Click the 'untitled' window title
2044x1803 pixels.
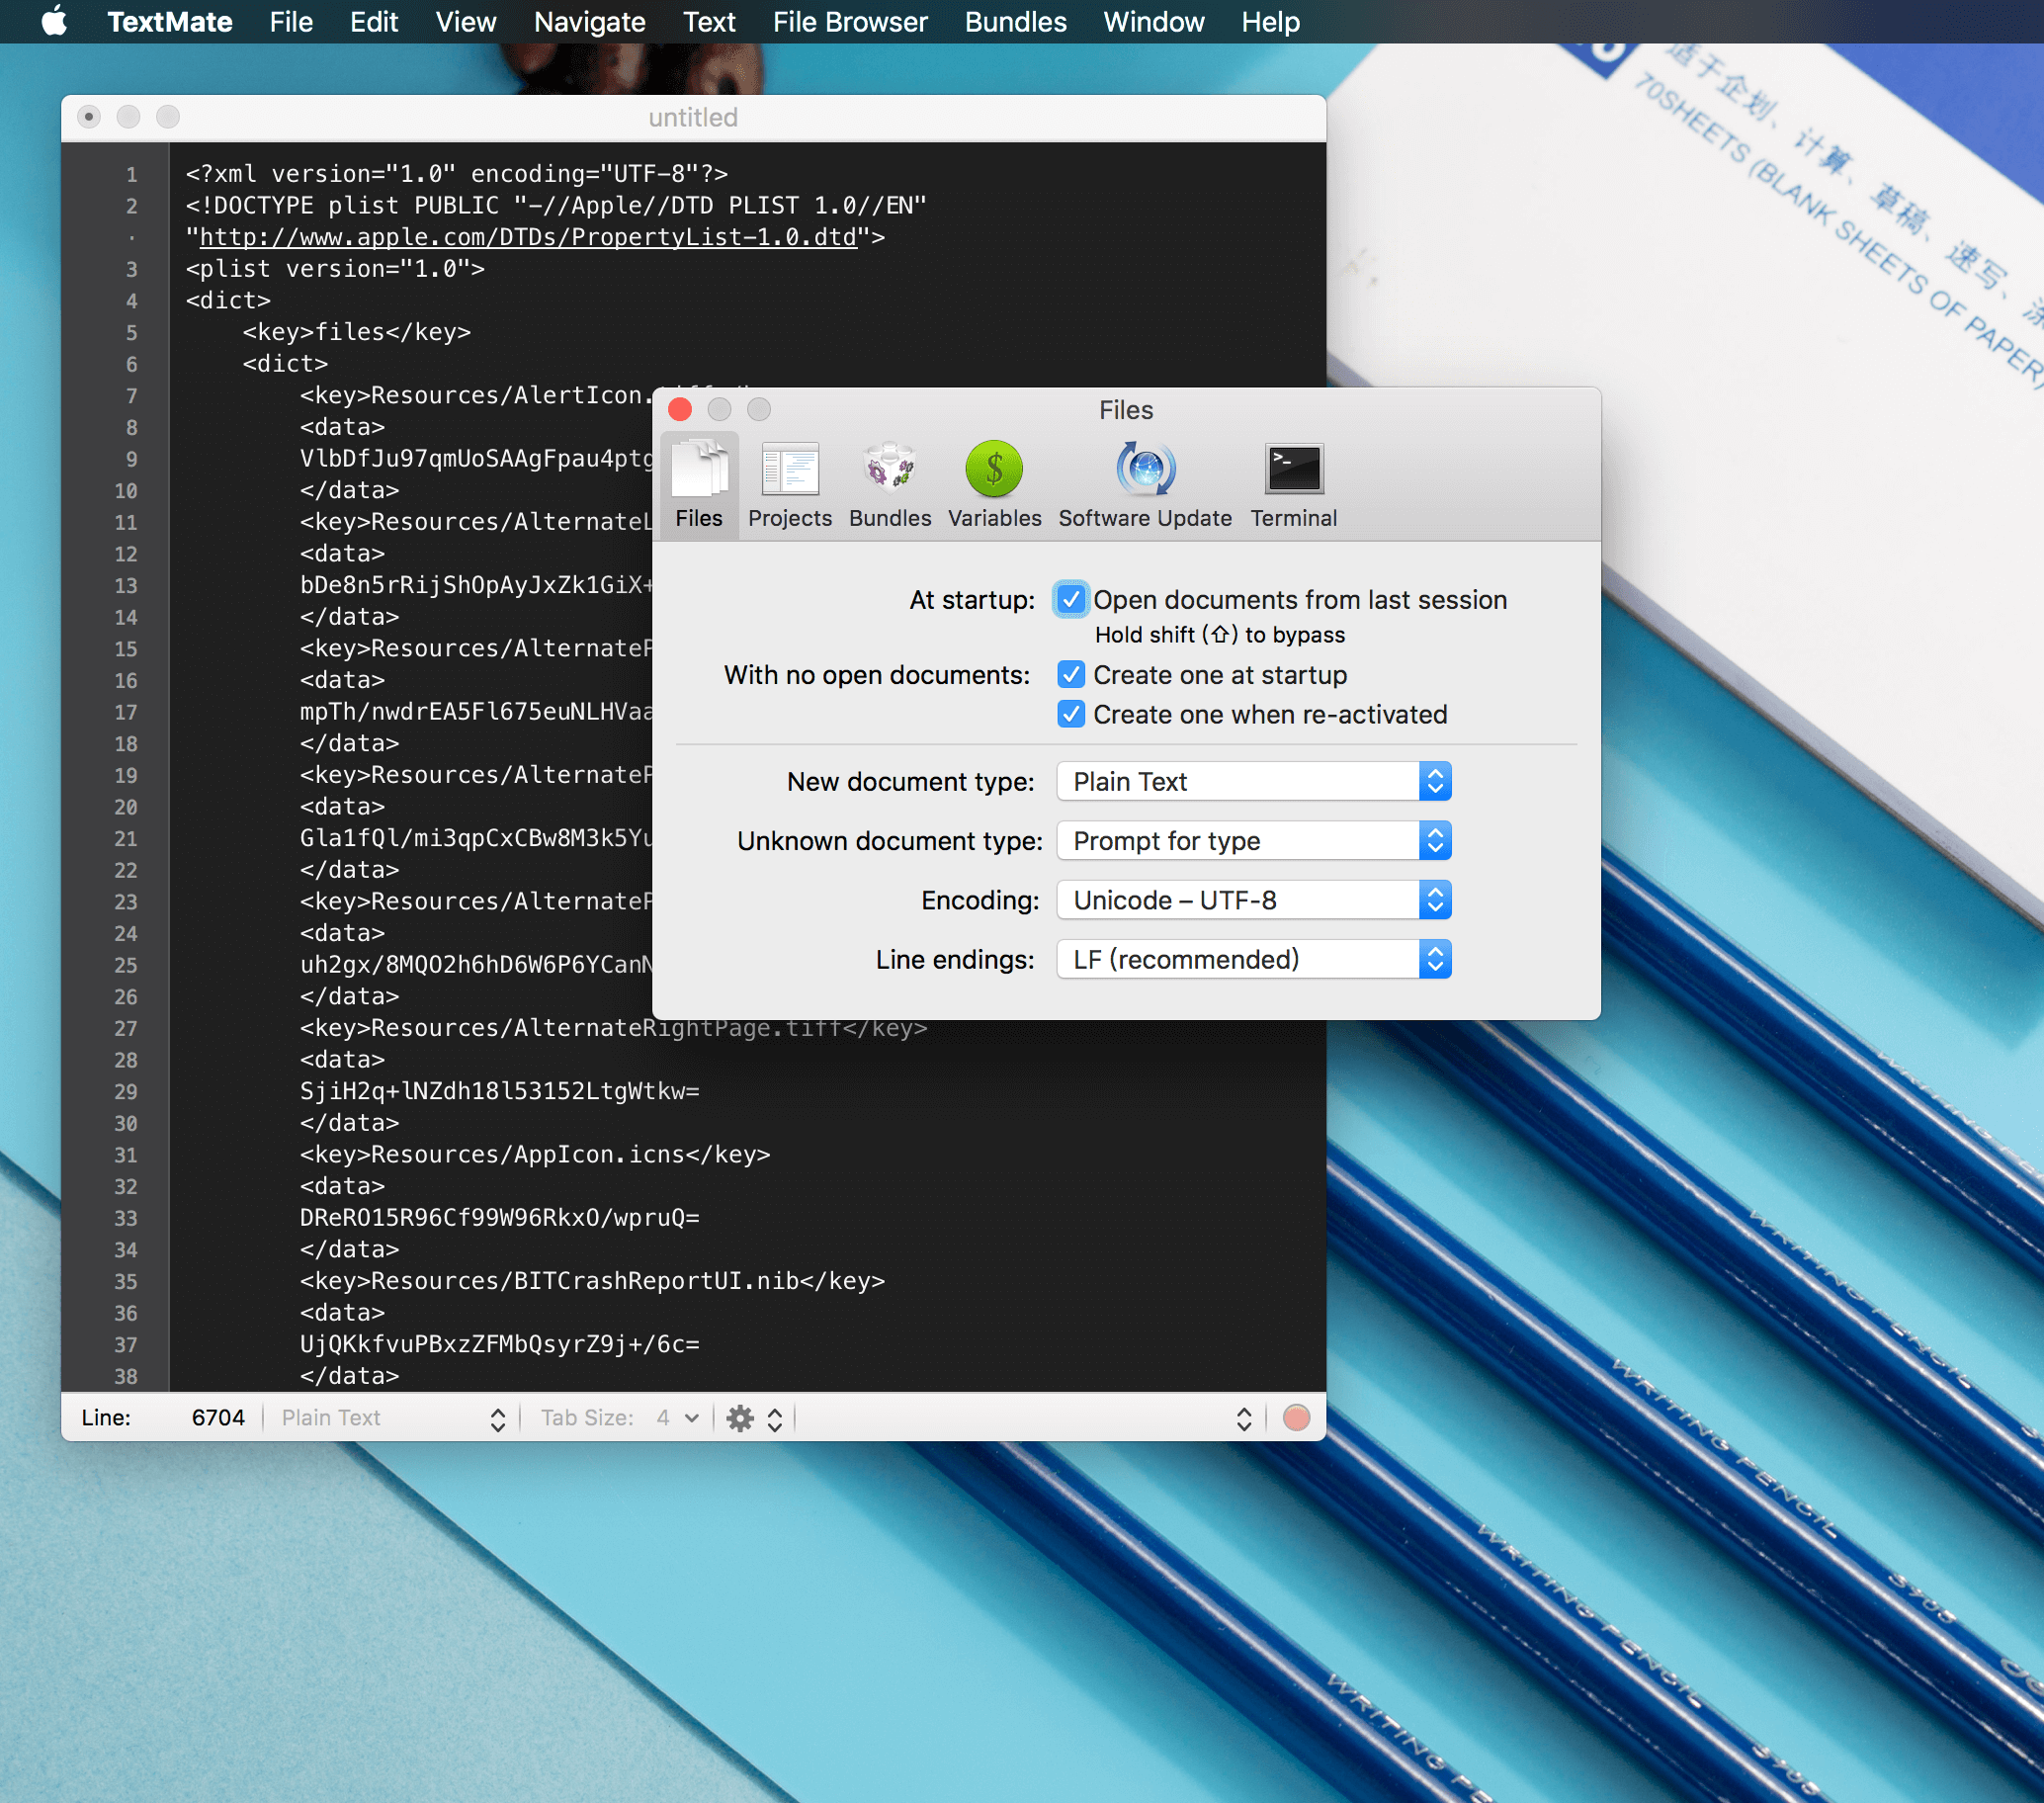693,118
